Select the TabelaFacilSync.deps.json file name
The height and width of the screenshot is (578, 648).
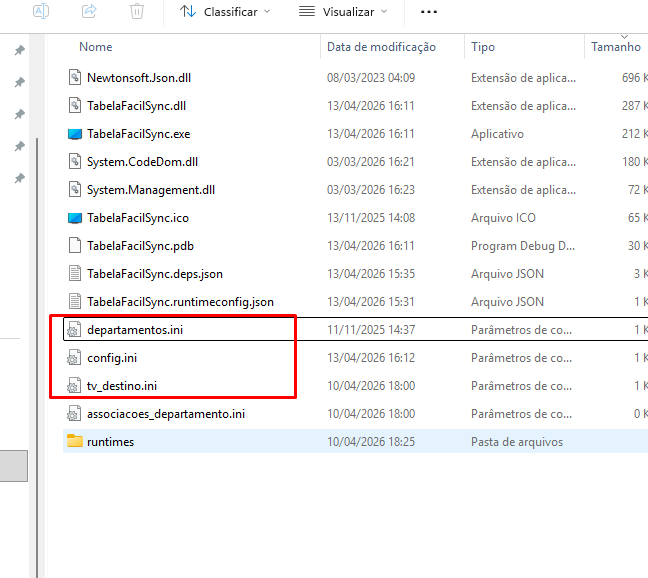(155, 274)
